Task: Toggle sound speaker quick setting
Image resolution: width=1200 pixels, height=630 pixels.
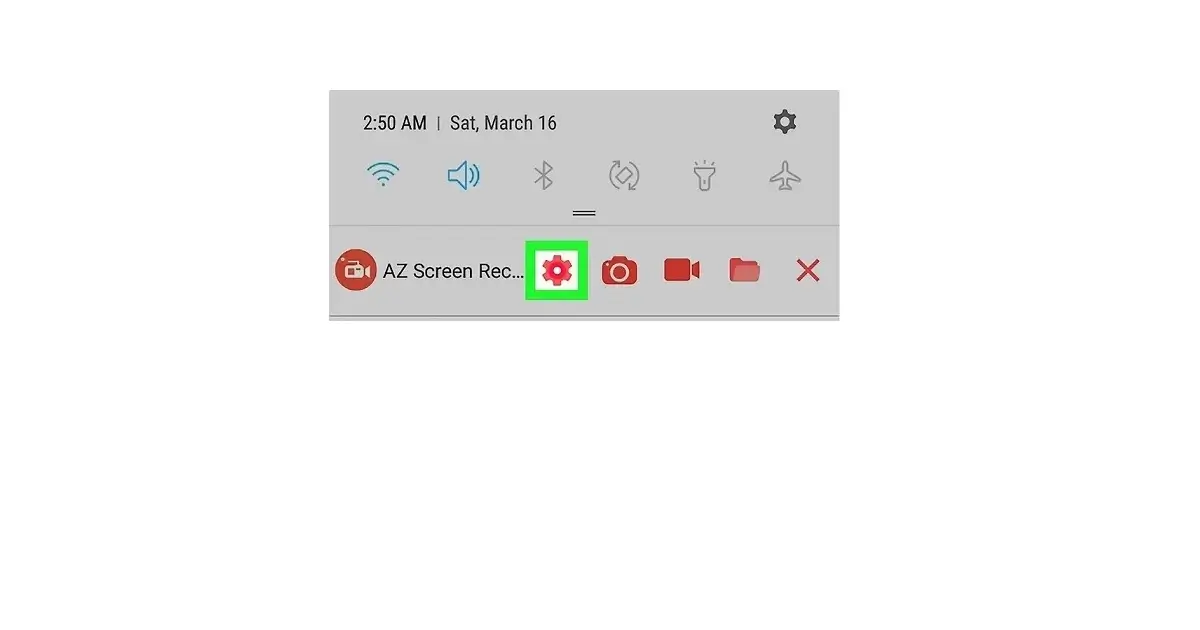Action: point(463,177)
